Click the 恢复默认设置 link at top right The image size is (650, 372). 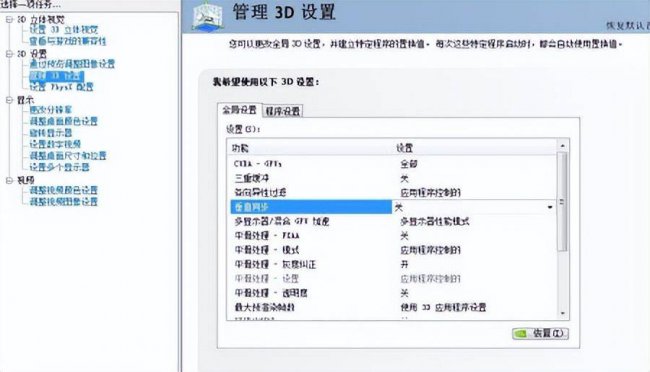pyautogui.click(x=628, y=25)
